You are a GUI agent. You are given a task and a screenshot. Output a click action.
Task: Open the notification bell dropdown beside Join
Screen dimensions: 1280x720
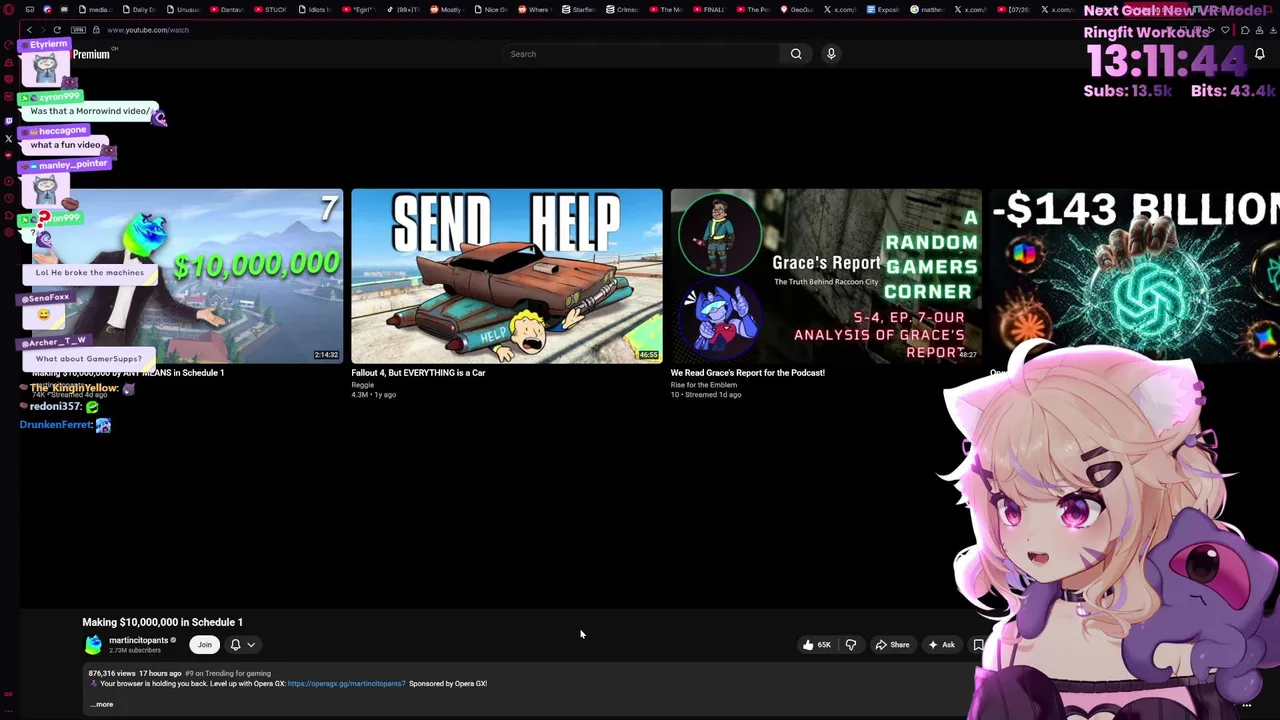tap(243, 645)
